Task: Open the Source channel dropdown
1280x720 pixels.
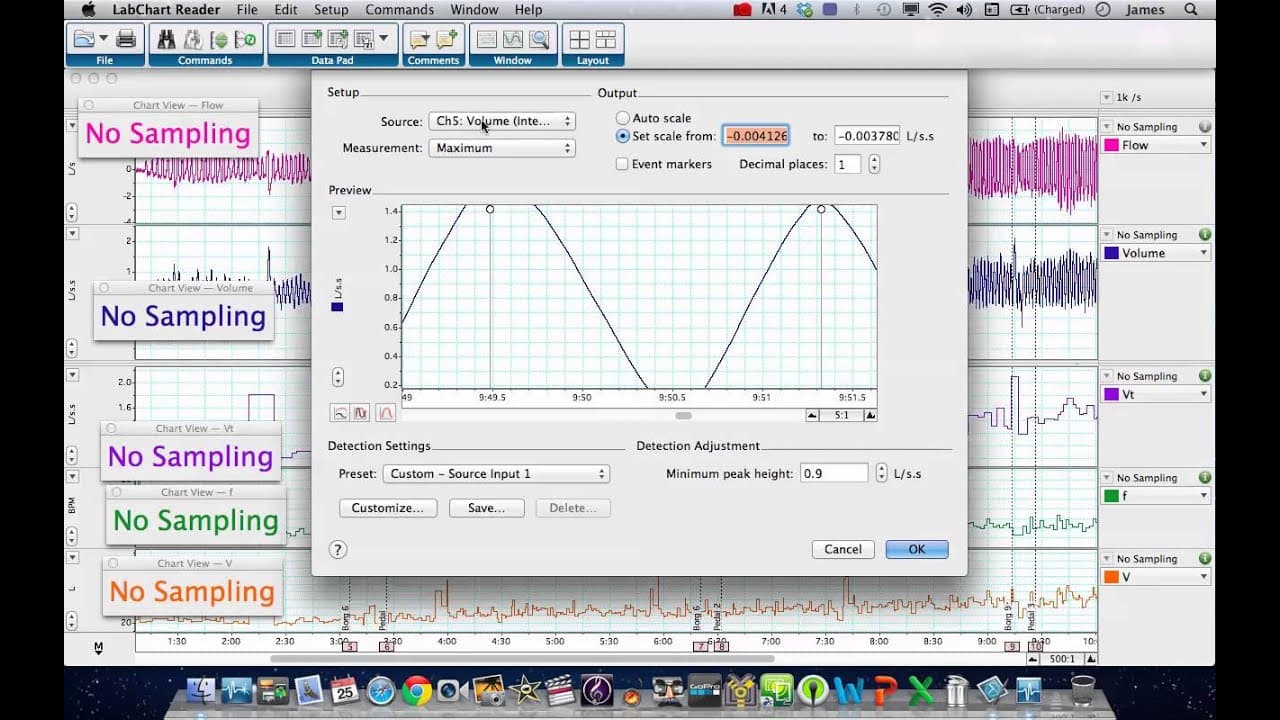Action: (502, 121)
